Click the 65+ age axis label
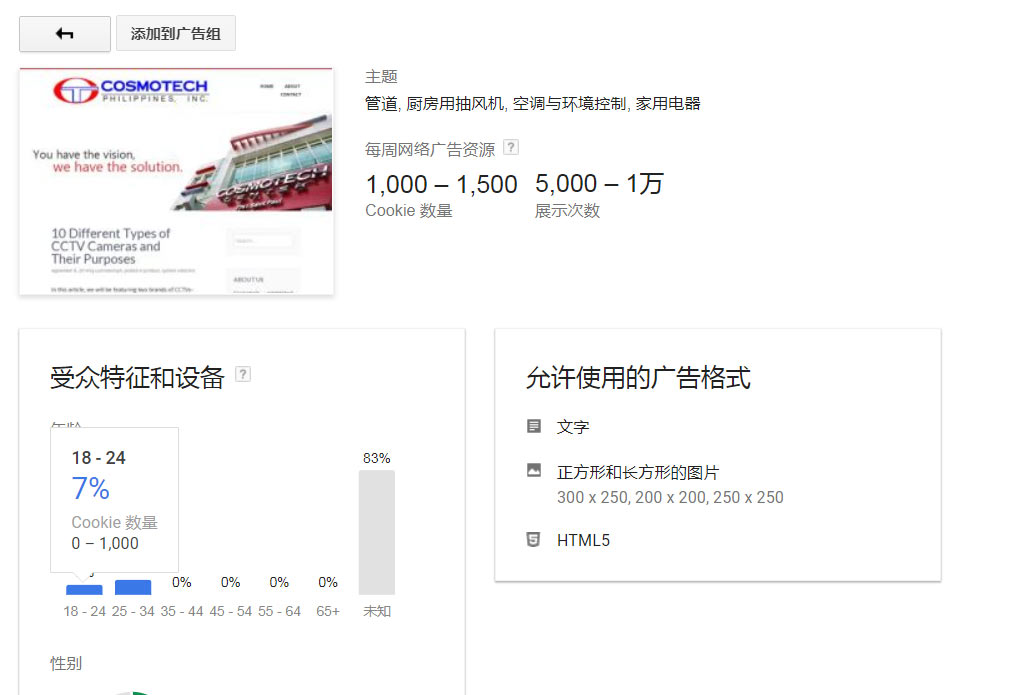 tap(328, 611)
